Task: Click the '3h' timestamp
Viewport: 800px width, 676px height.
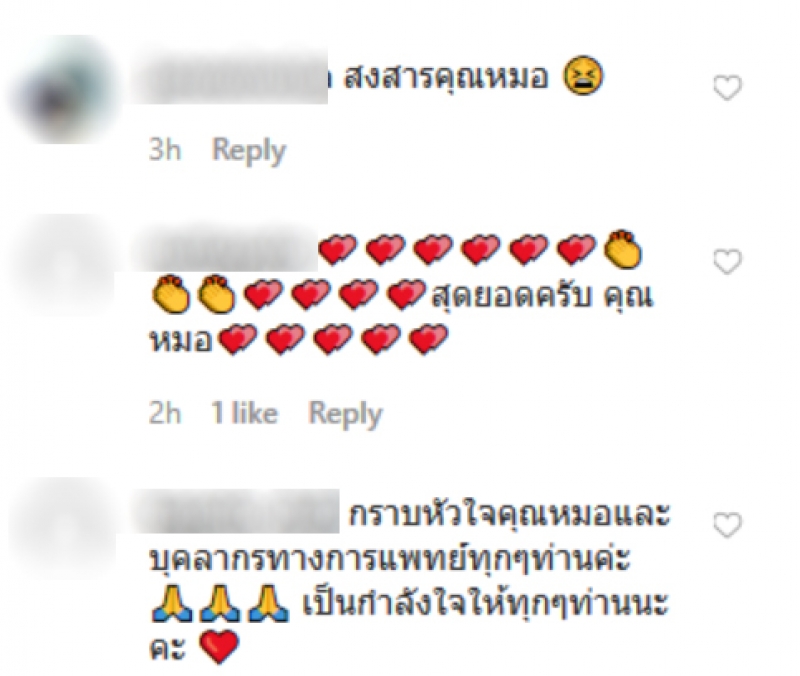Action: tap(165, 150)
